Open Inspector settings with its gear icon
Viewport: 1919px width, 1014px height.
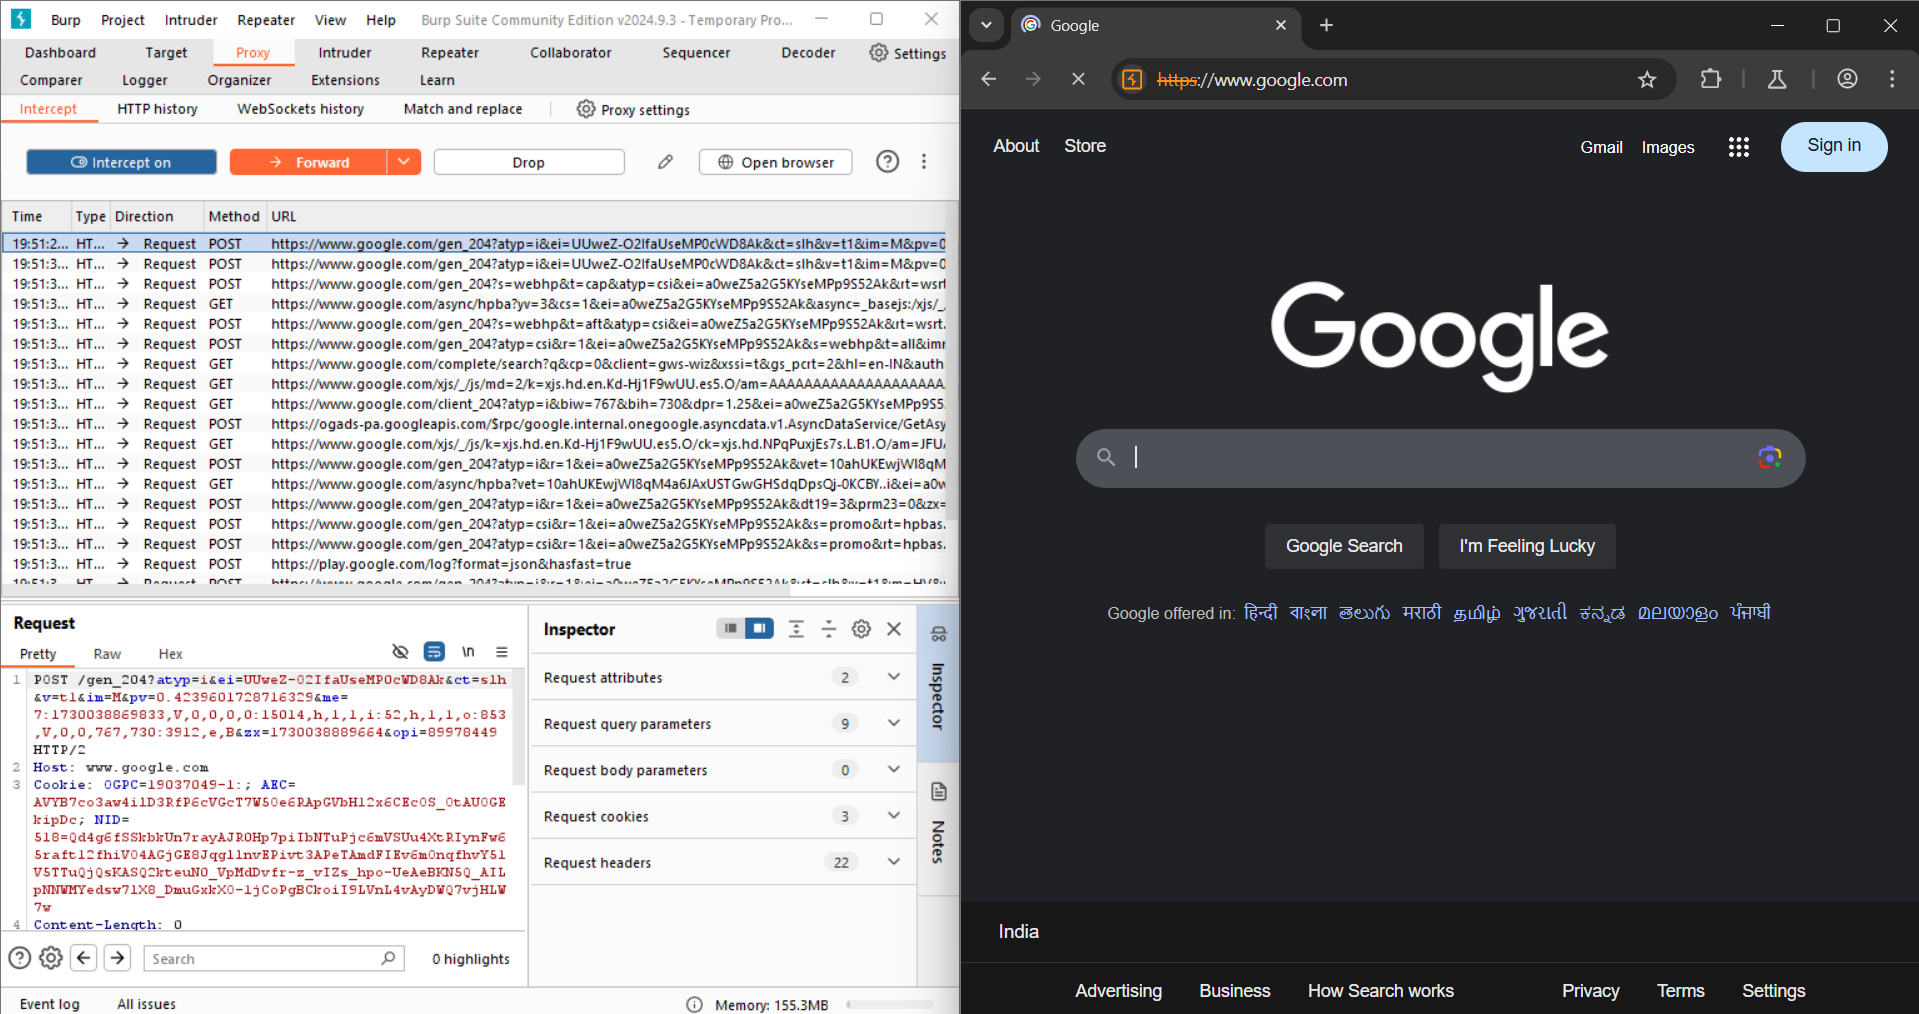861,629
